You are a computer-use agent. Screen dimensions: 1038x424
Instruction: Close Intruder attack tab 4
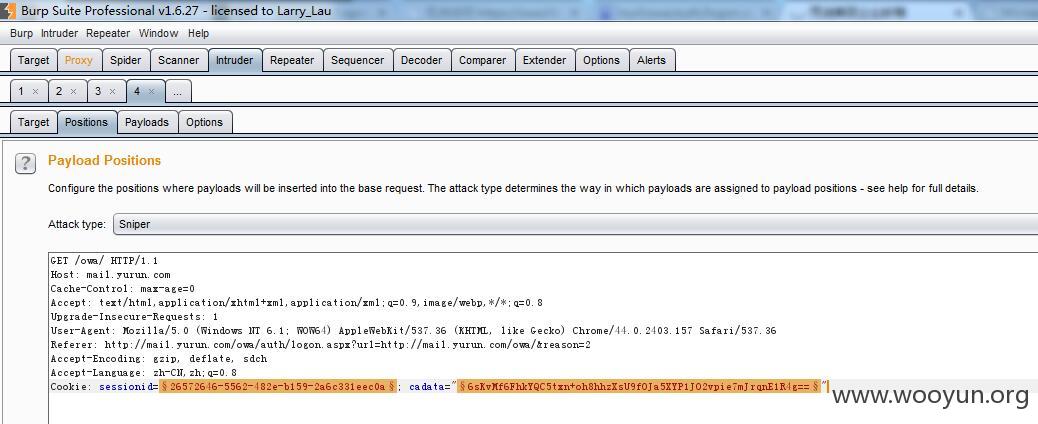(x=152, y=92)
